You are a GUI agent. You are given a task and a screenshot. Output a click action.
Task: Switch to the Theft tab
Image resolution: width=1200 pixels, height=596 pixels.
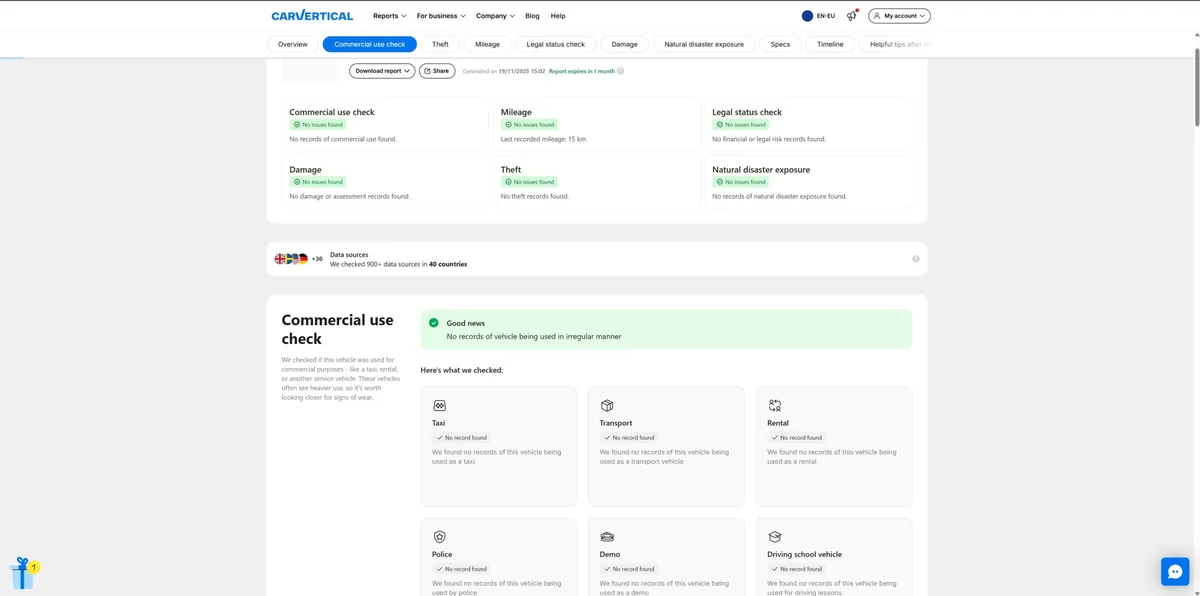point(440,44)
